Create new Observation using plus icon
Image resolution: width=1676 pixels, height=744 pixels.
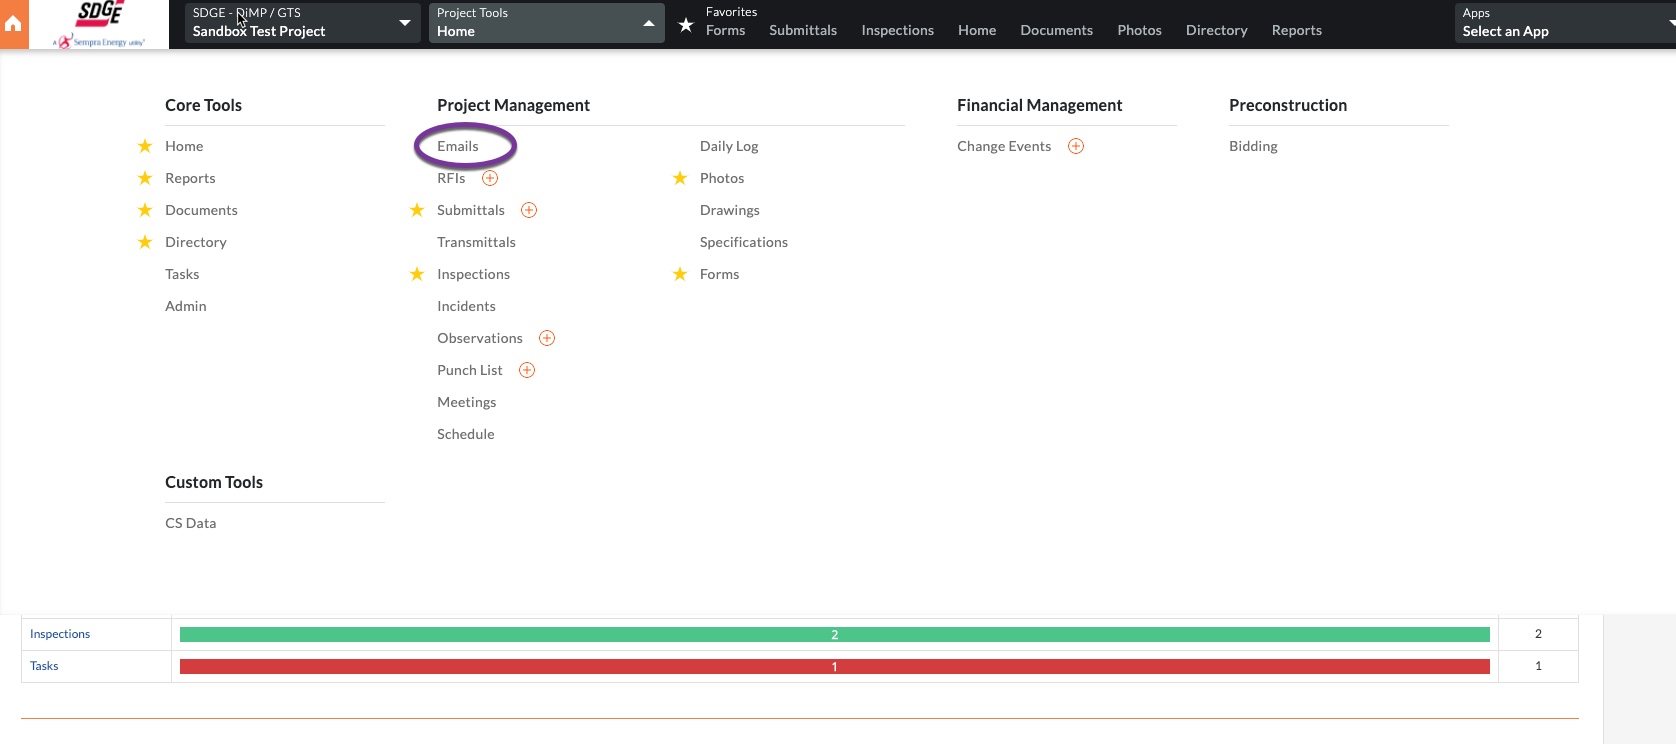coord(547,338)
